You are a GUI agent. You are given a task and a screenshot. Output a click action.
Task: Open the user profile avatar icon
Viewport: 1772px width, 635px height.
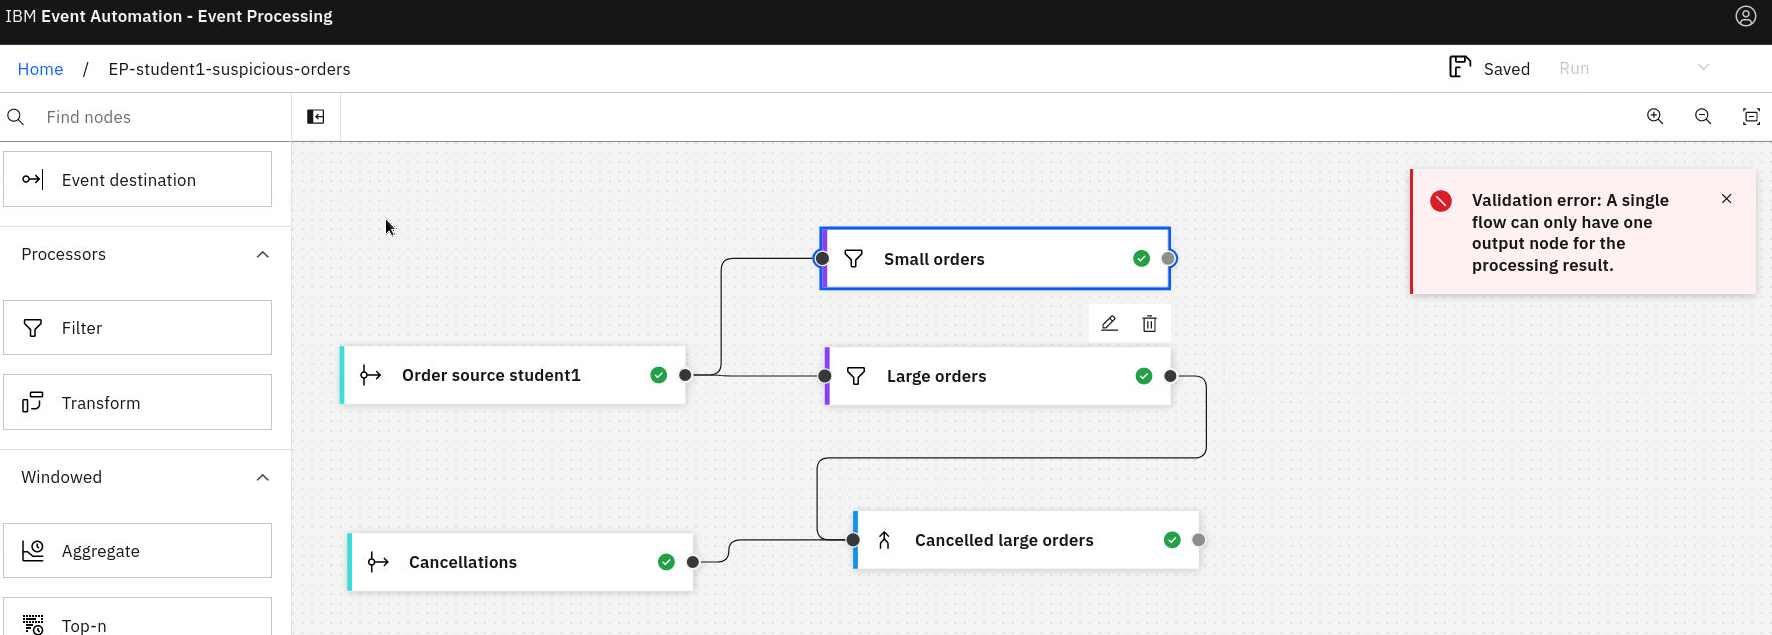[x=1745, y=17]
